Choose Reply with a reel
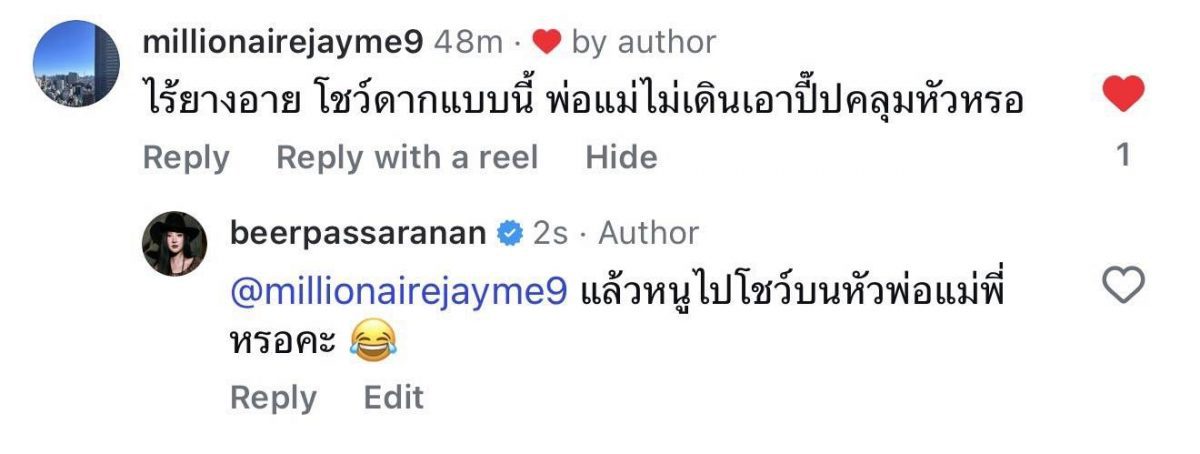This screenshot has width=1200, height=454. point(407,158)
